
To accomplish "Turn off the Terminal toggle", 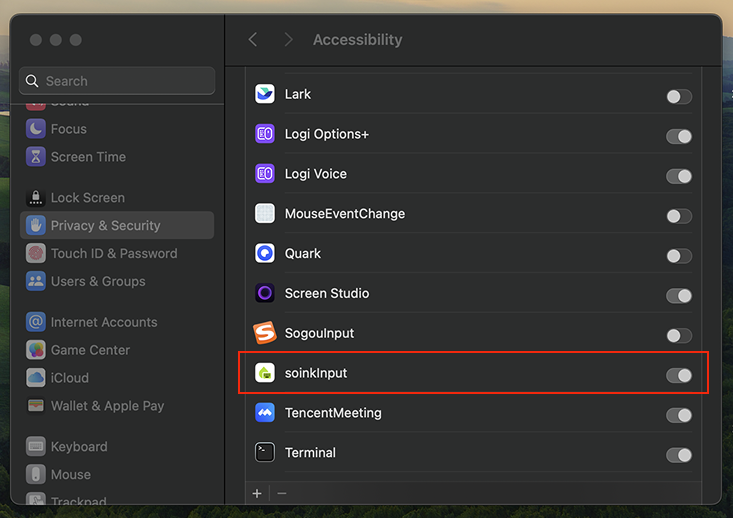I will (x=679, y=455).
